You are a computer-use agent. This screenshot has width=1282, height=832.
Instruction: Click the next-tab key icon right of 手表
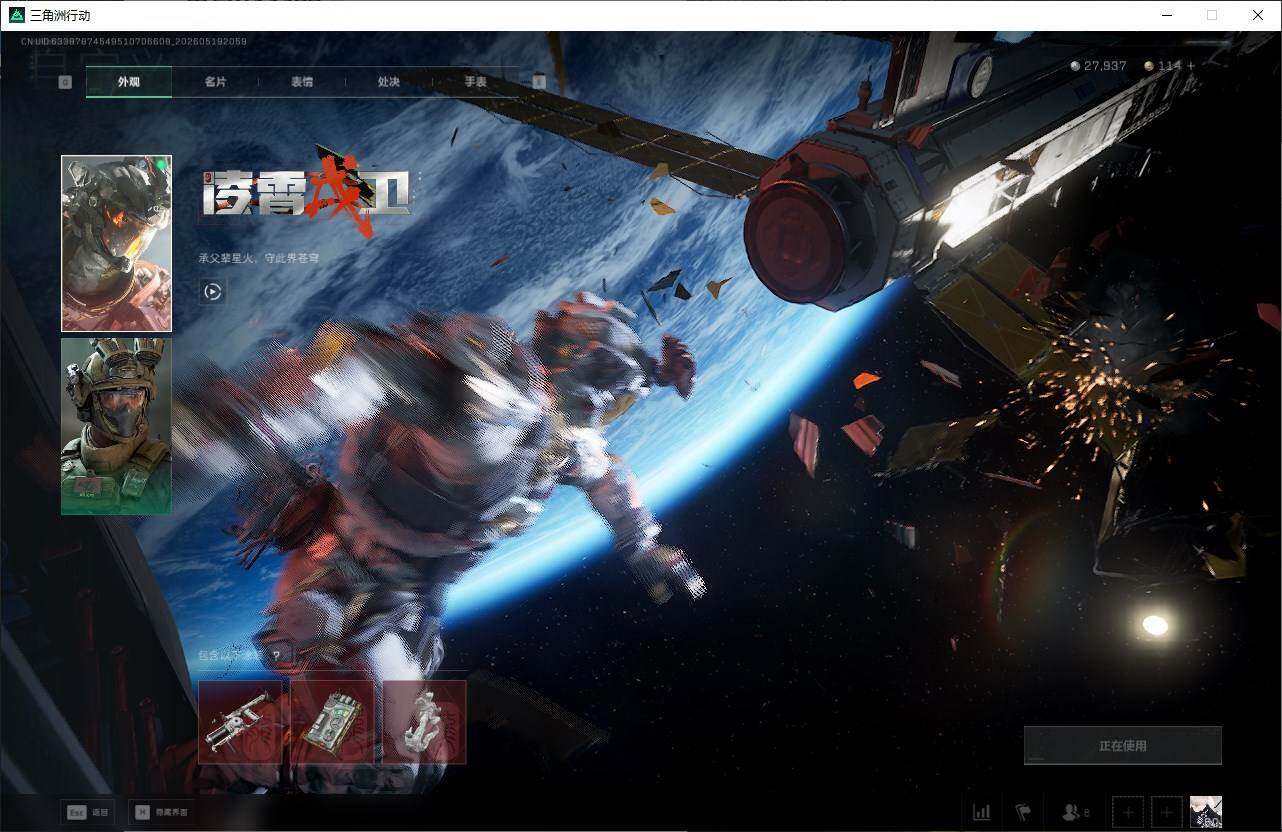pyautogui.click(x=539, y=82)
